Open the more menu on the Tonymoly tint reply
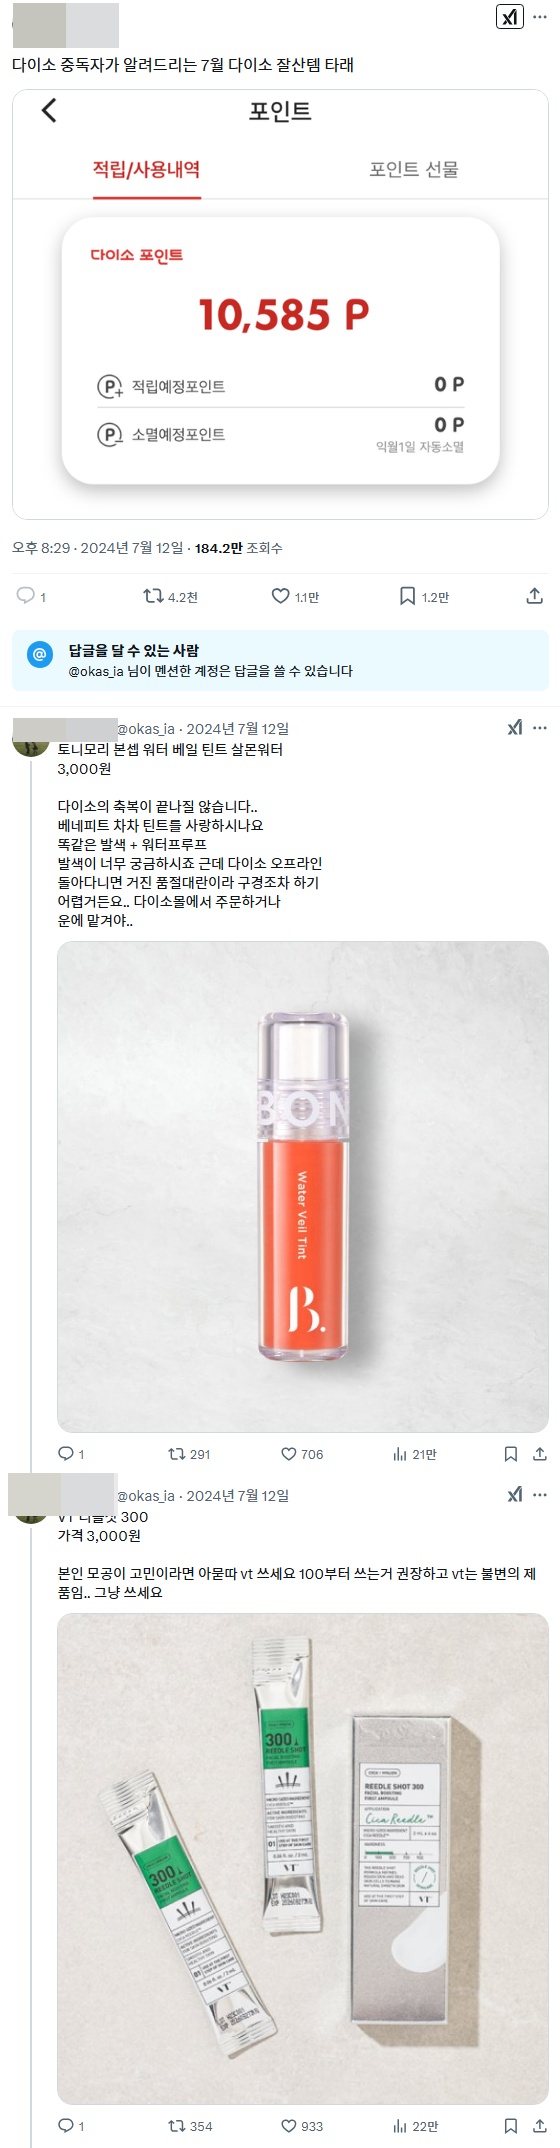 click(x=540, y=728)
